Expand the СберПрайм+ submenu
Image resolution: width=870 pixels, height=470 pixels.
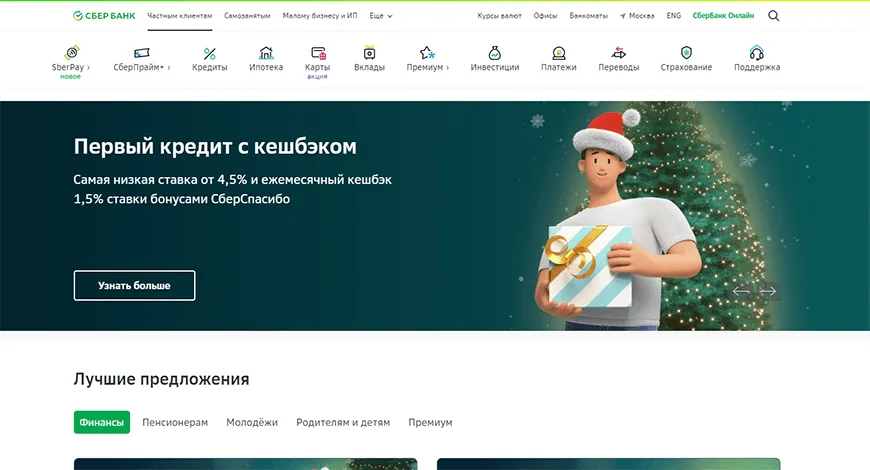[141, 67]
